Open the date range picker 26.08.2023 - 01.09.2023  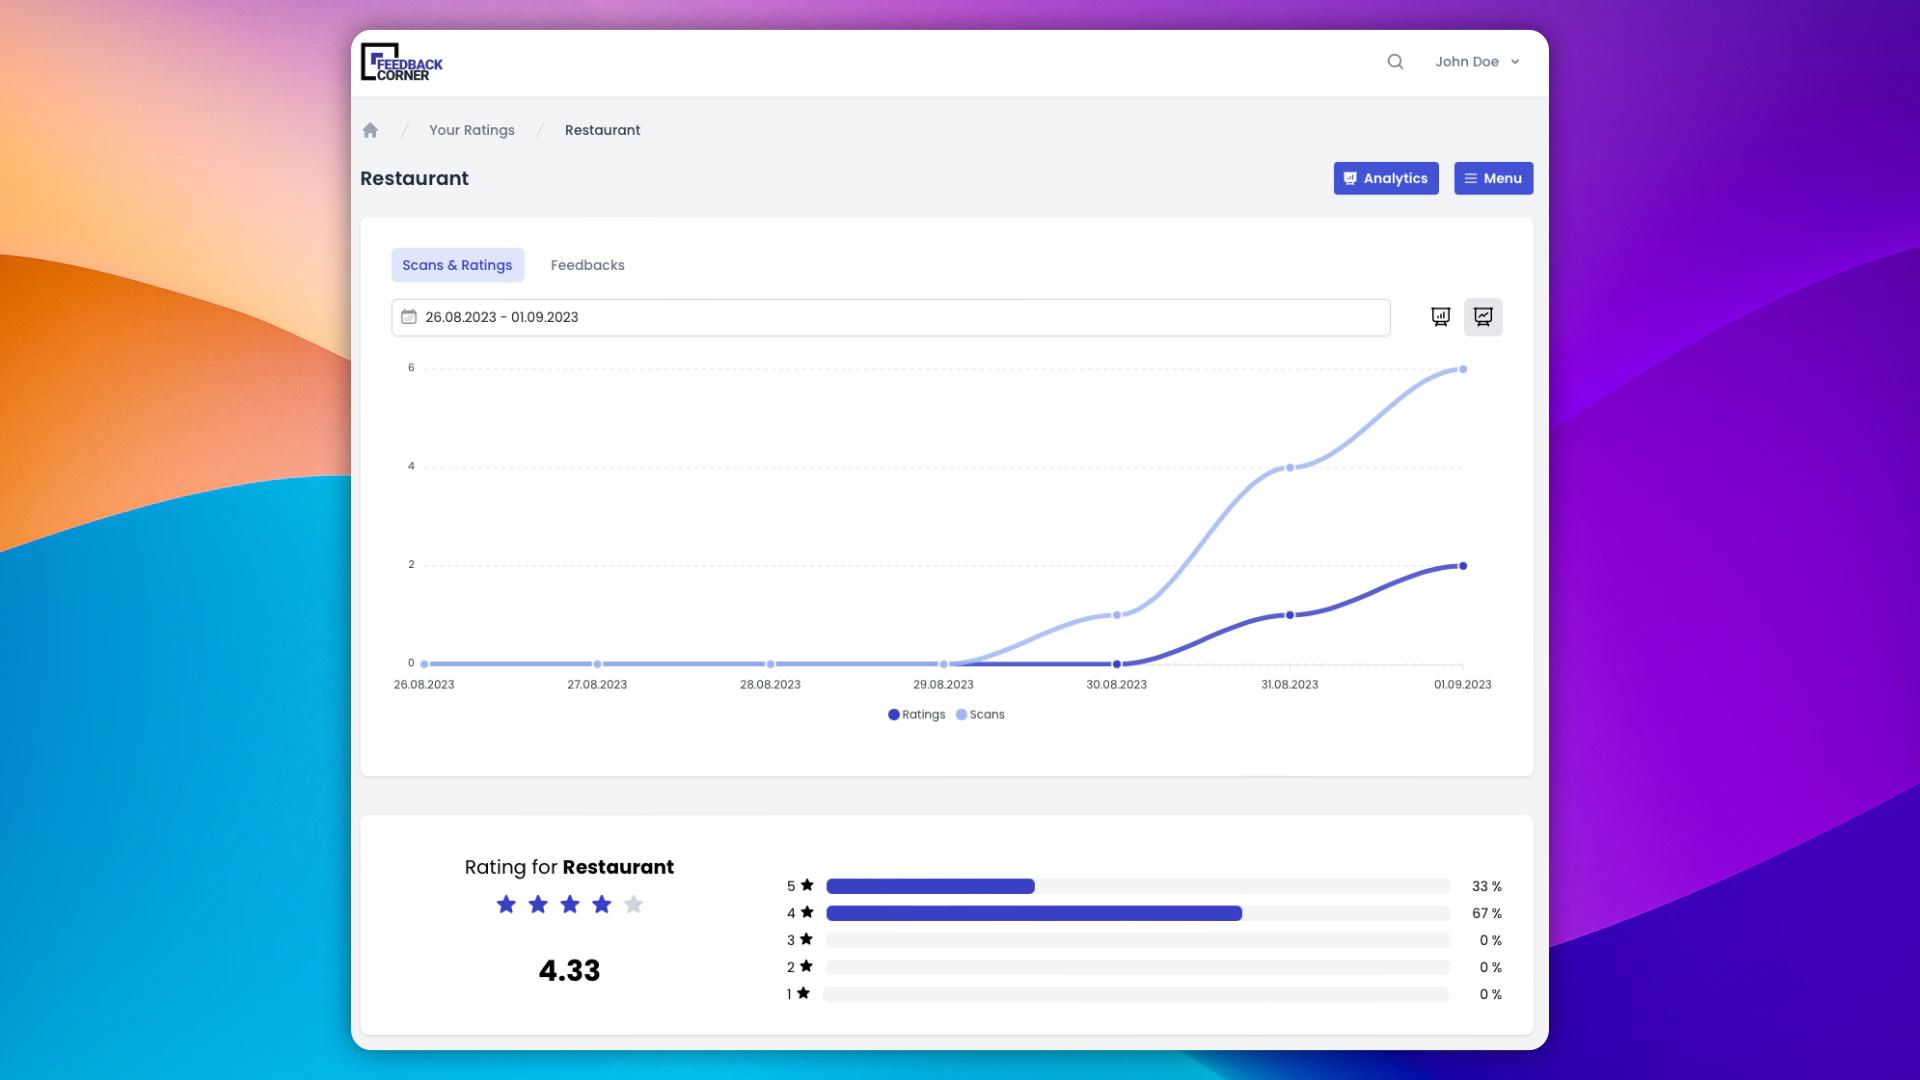tap(890, 317)
